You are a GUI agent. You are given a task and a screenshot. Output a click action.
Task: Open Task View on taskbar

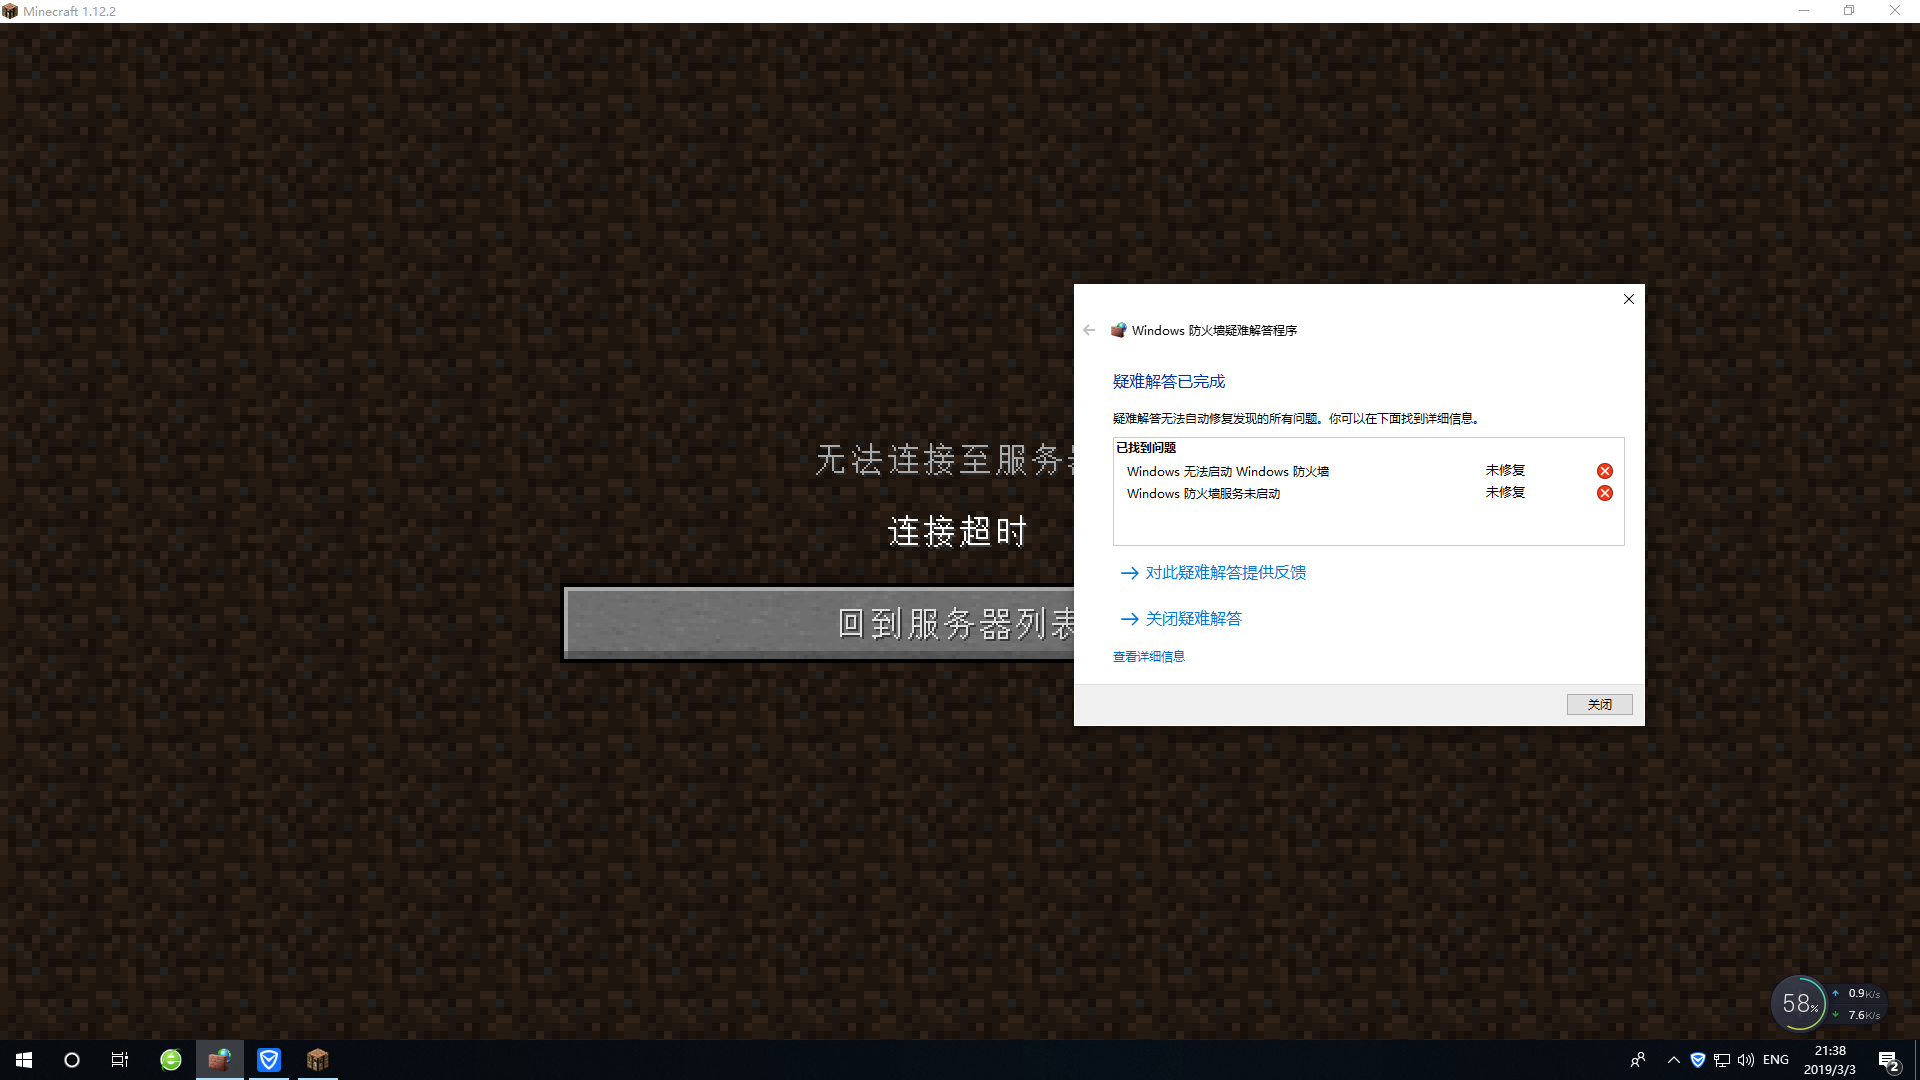coord(120,1060)
